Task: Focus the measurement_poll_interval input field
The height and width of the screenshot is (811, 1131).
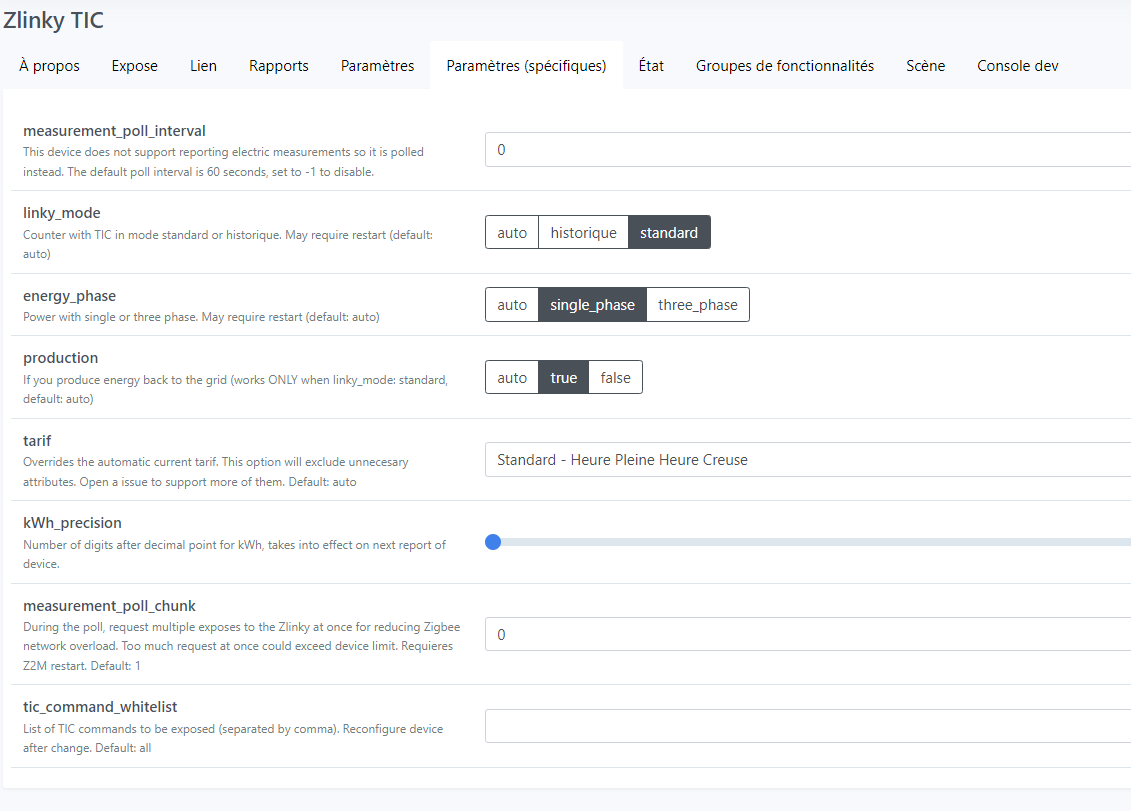Action: click(x=808, y=149)
